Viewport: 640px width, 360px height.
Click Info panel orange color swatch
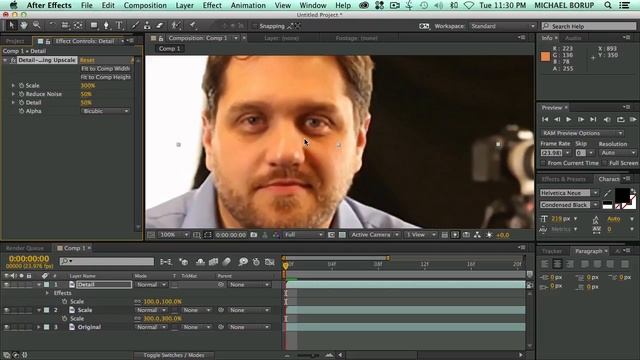point(545,56)
